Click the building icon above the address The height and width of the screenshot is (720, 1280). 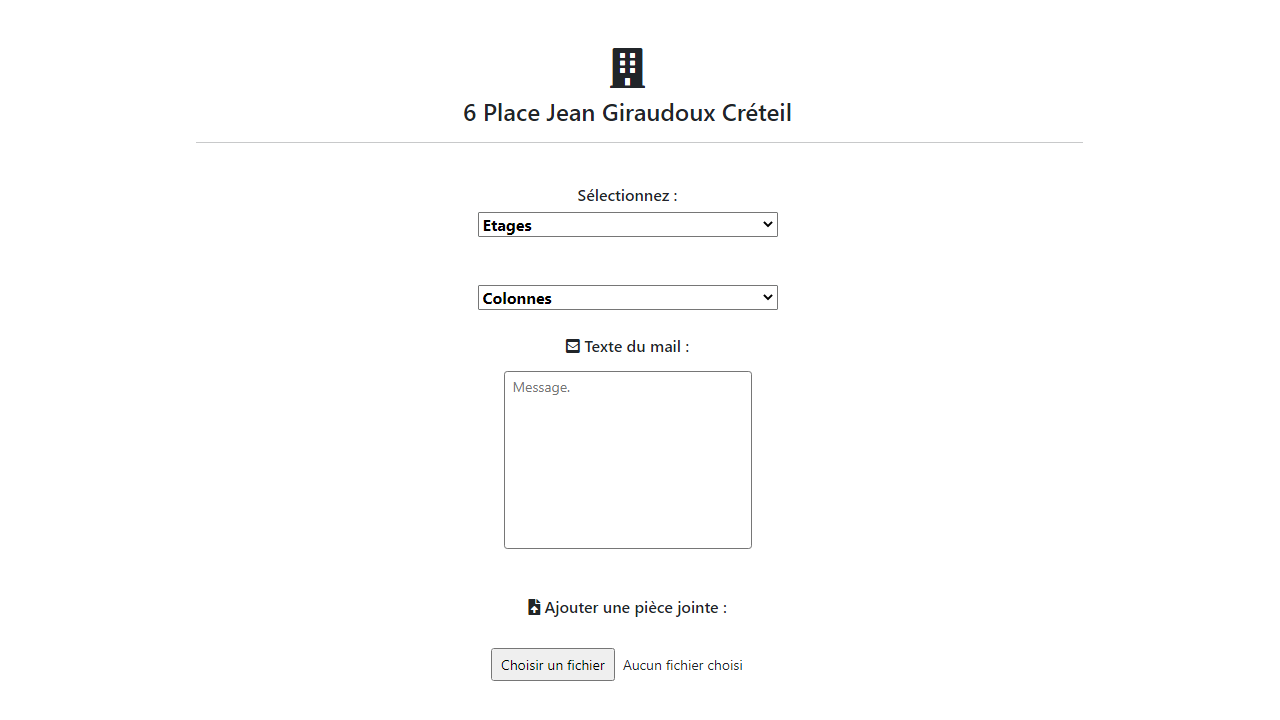tap(627, 68)
